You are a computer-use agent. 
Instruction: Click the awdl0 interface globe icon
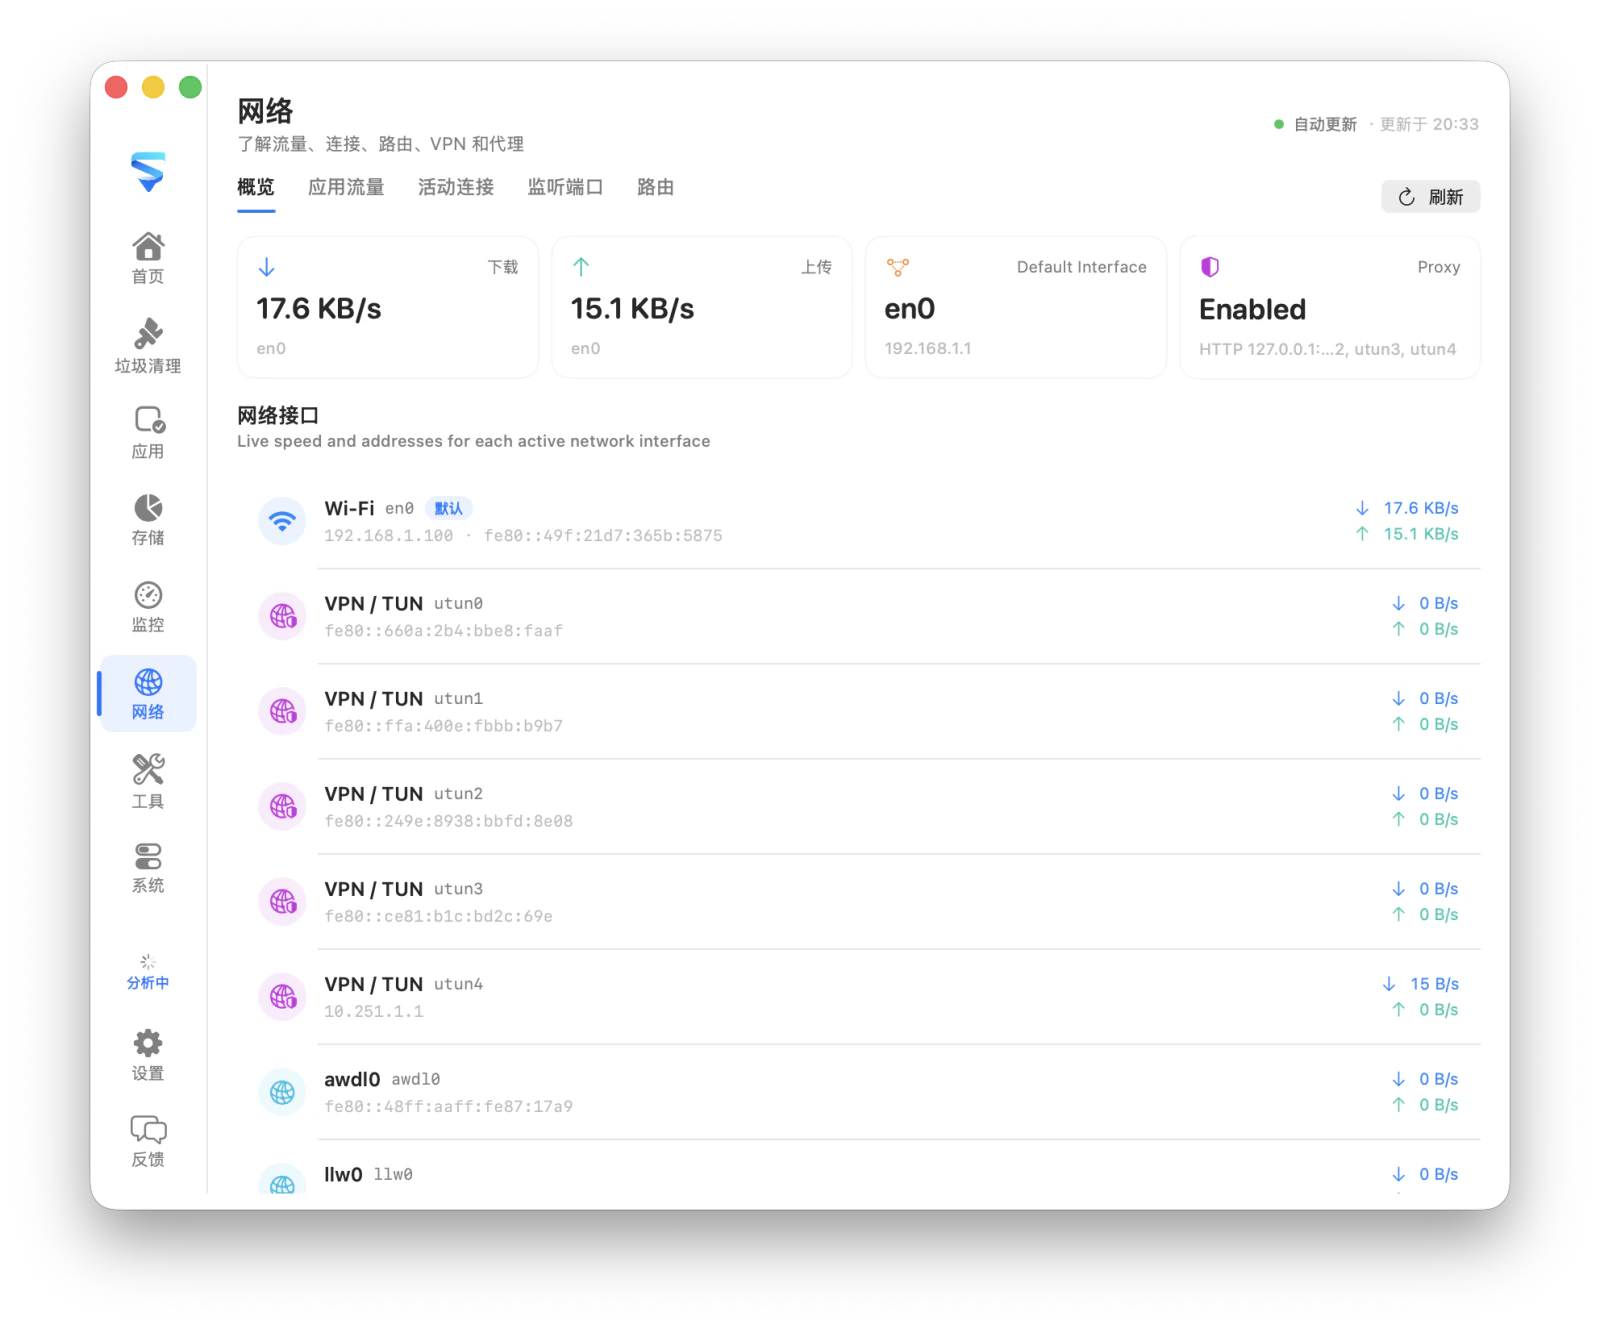tap(283, 1092)
